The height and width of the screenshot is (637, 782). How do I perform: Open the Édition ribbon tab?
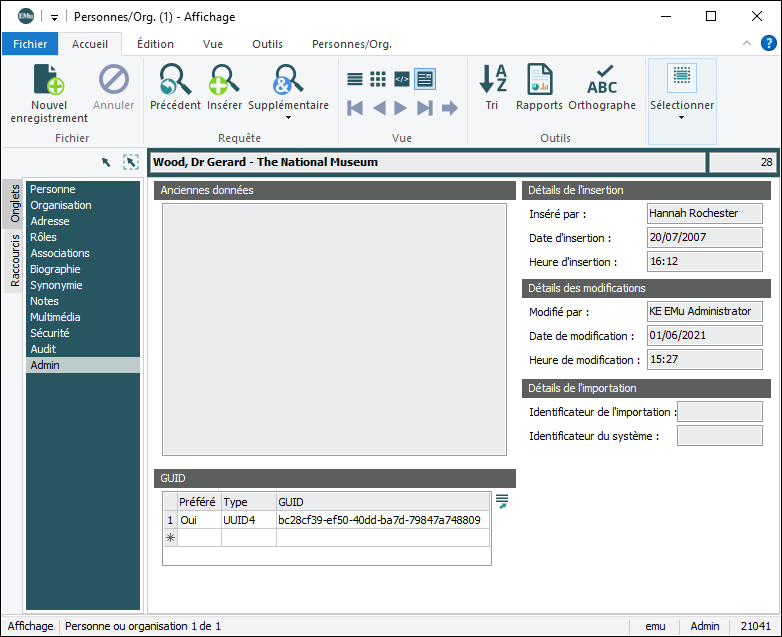(155, 44)
